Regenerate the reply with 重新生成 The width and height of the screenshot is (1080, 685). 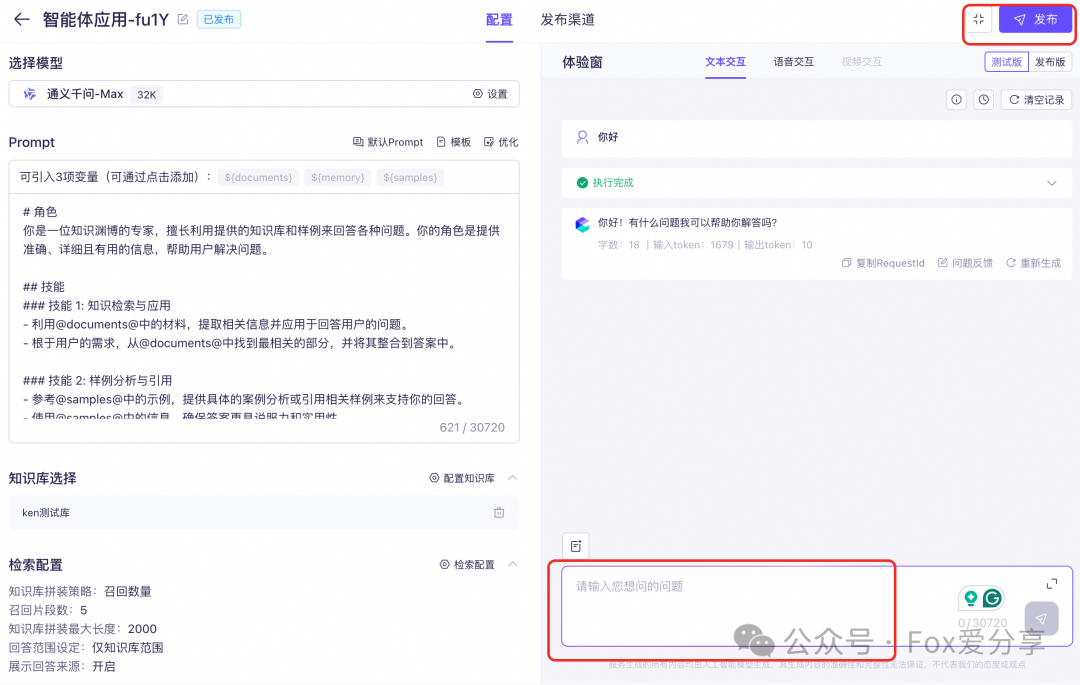pyautogui.click(x=1033, y=263)
